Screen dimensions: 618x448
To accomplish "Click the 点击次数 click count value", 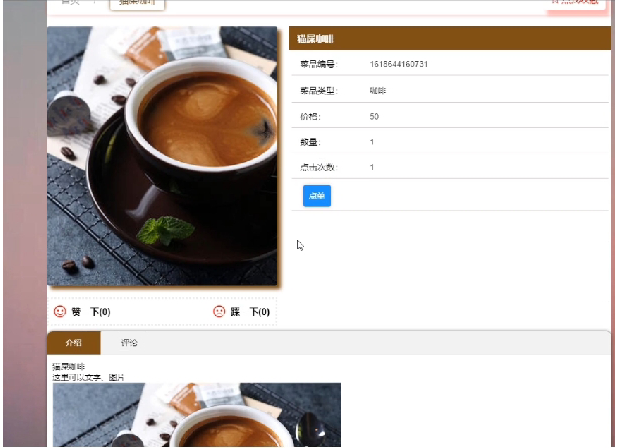I will coord(372,167).
